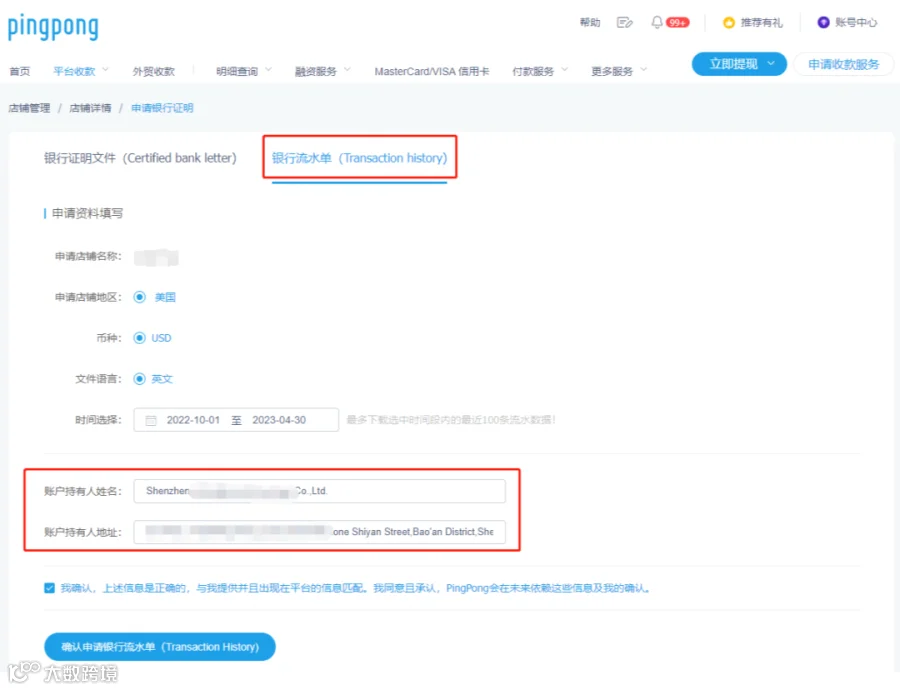Select the 美国 store region radio button
The width and height of the screenshot is (900, 690).
139,297
